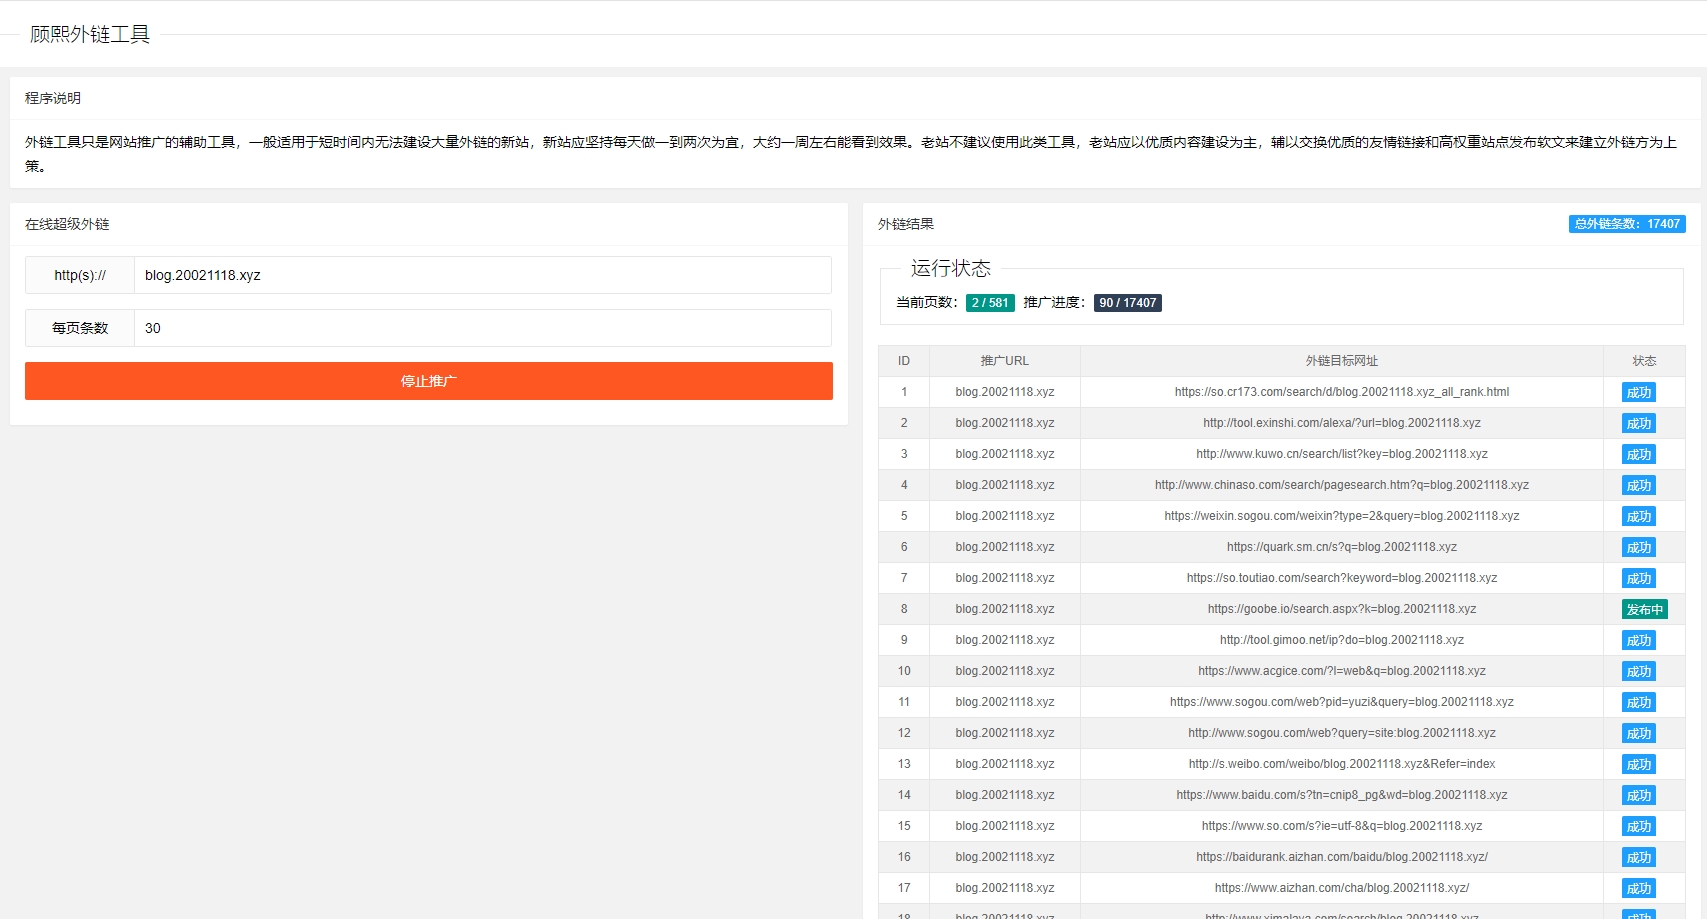Click the 当前页数 label
This screenshot has width=1707, height=919.
[x=927, y=302]
